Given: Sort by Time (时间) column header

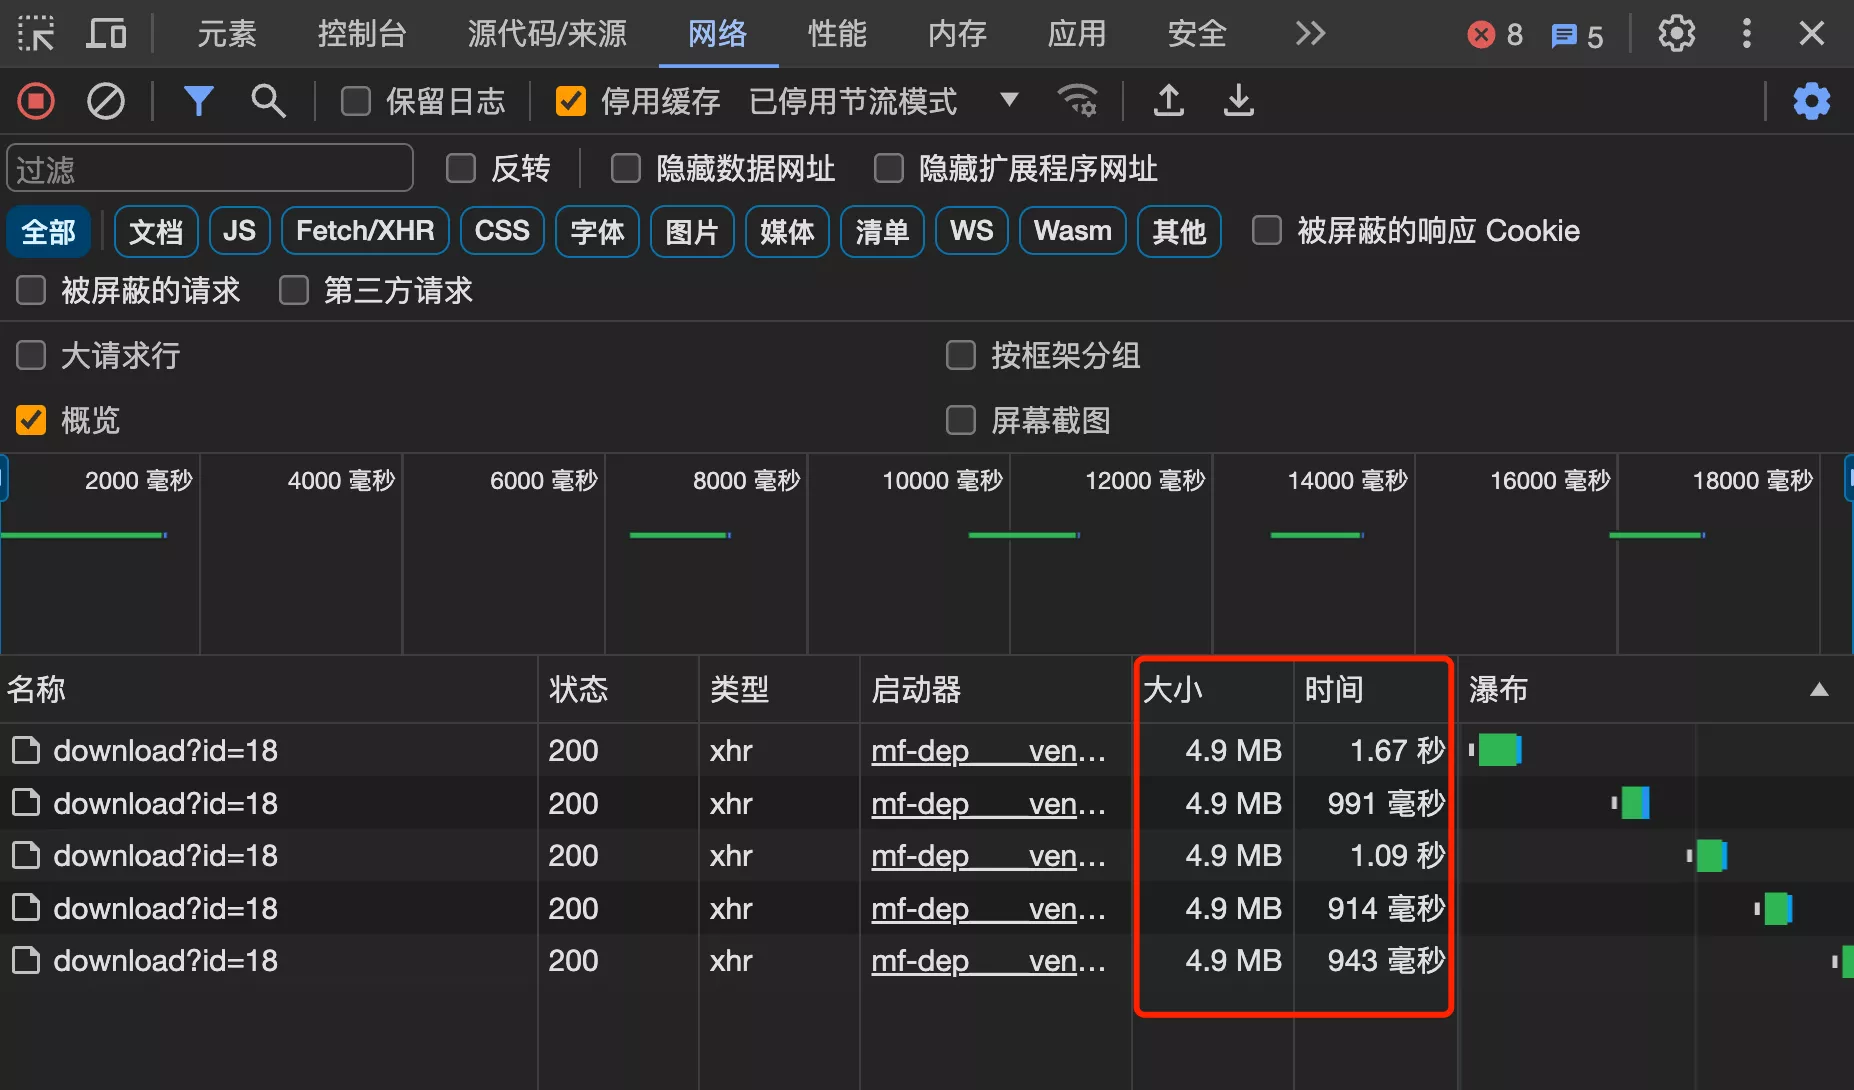Looking at the screenshot, I should point(1375,689).
